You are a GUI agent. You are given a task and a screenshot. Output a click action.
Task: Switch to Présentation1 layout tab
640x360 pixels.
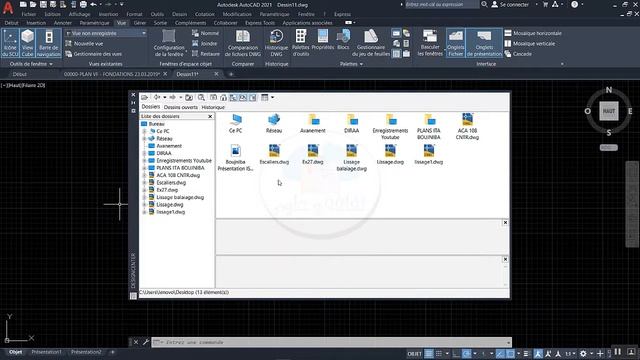coord(46,352)
